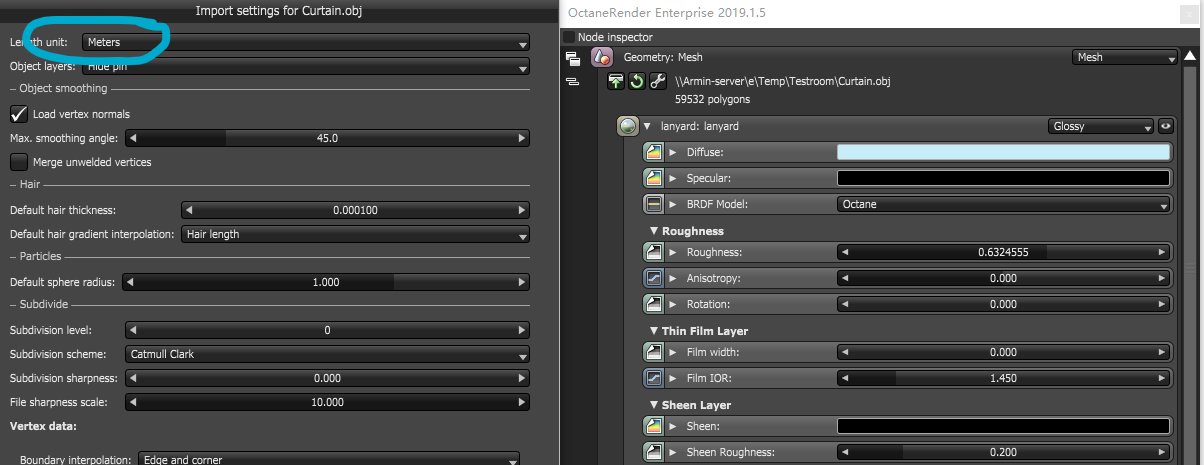
Task: Click the Sheen Roughness value slider
Action: 1003,452
